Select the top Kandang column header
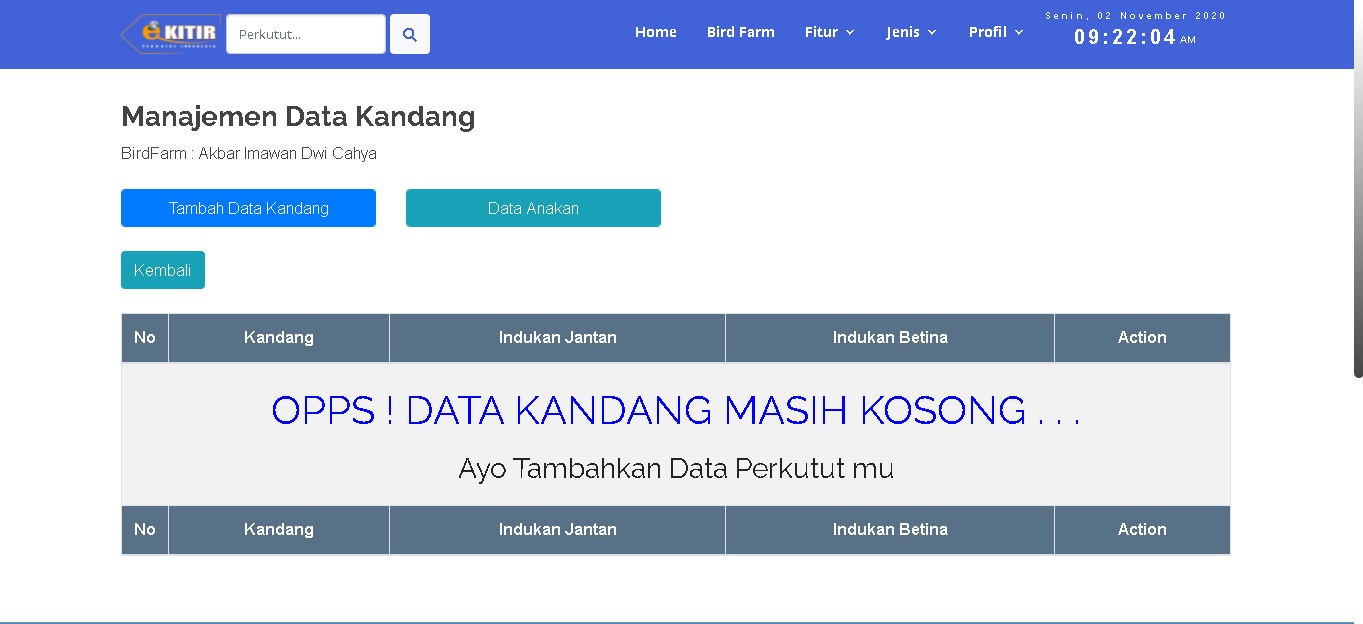Viewport: 1363px width, 624px height. [278, 338]
